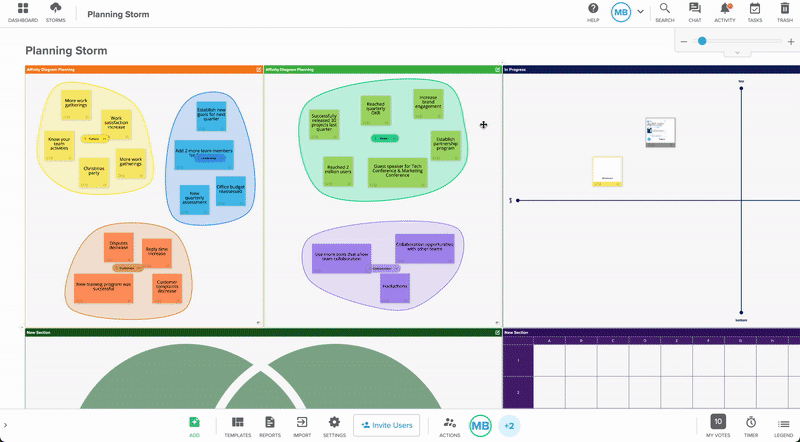
Task: Select the Office budget reassessed note
Action: [231, 191]
